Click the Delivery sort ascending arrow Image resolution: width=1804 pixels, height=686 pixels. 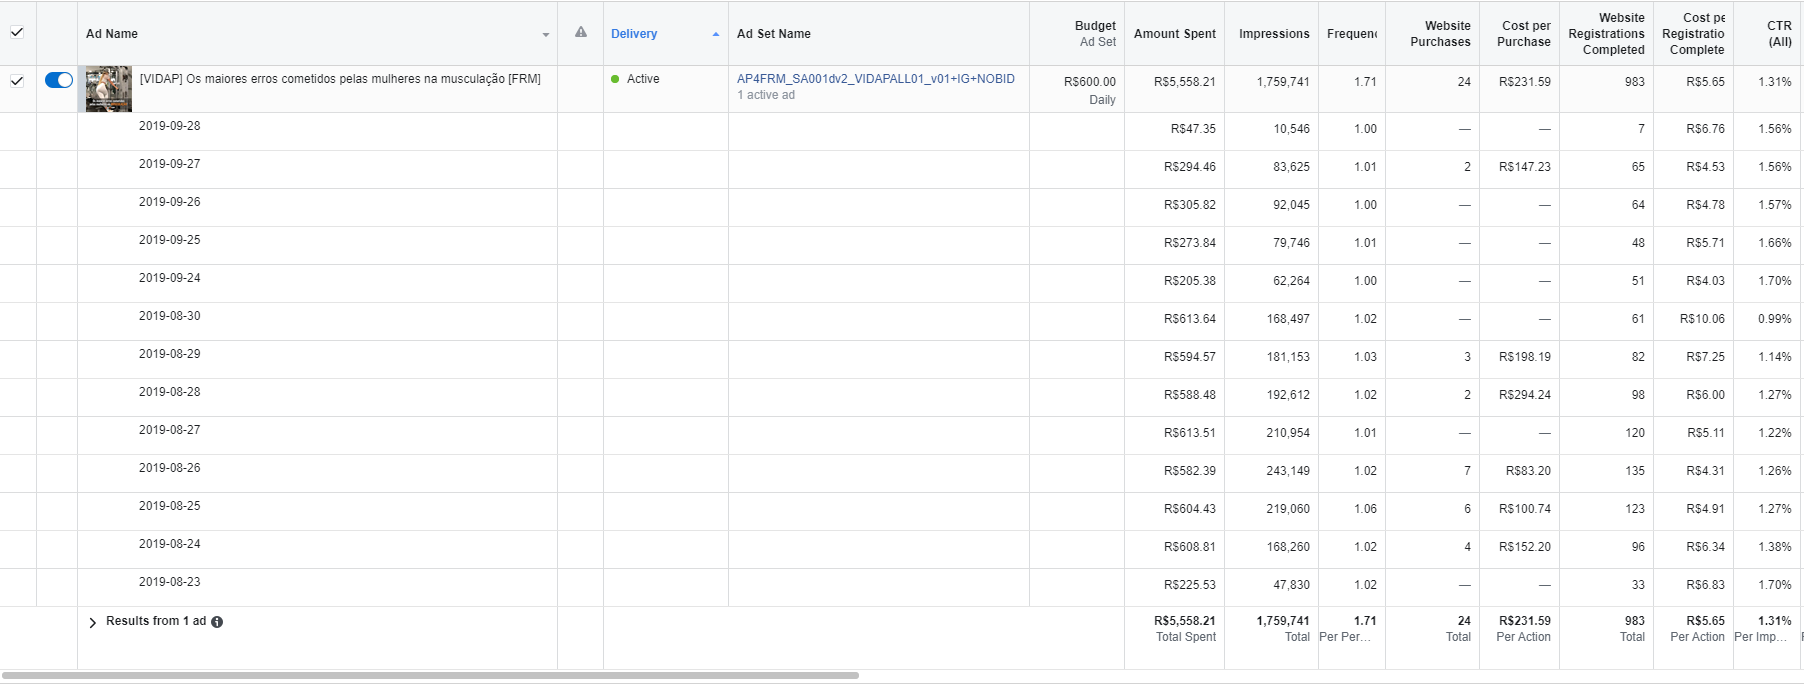(716, 34)
